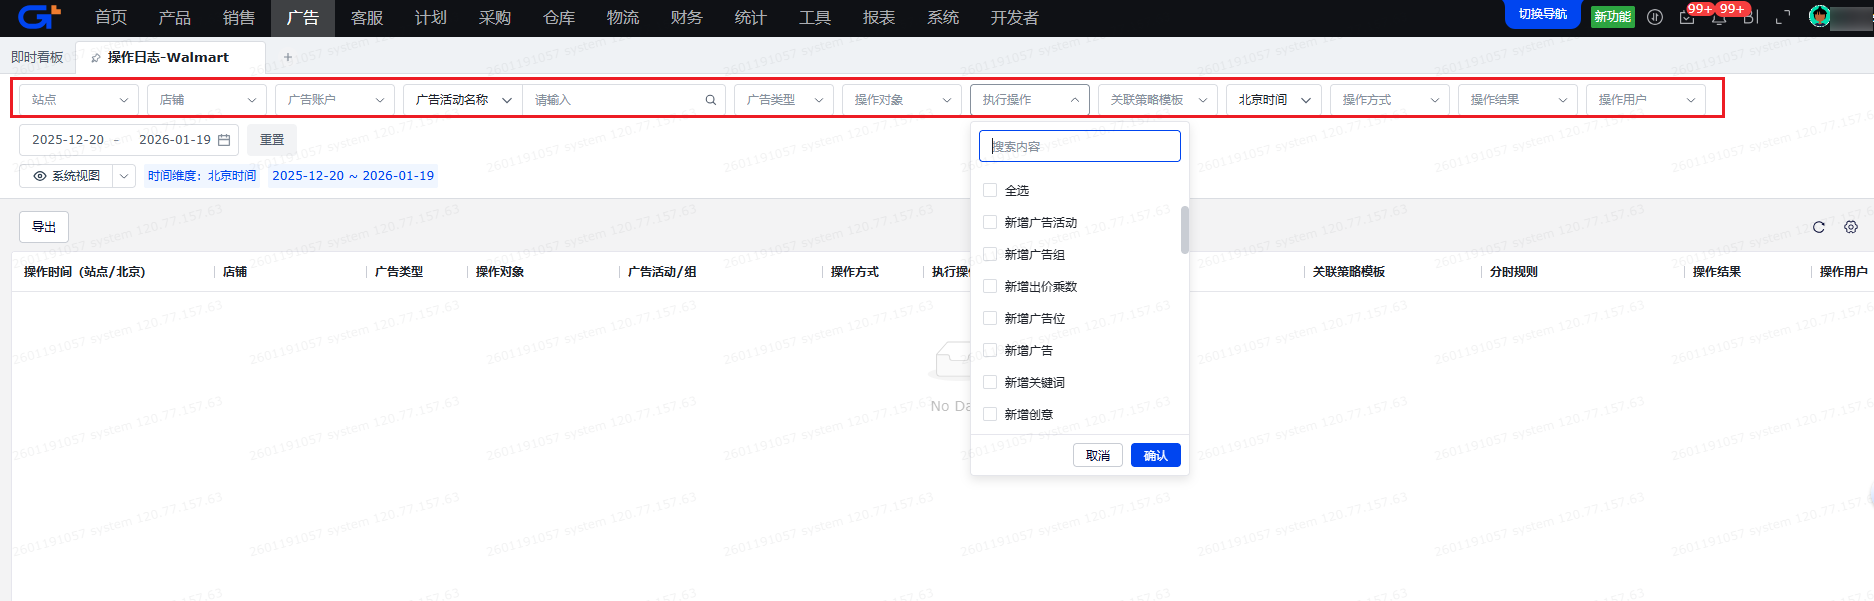Screen dimensions: 1874x601
Task: Open the 客服 menu
Action: pos(367,18)
